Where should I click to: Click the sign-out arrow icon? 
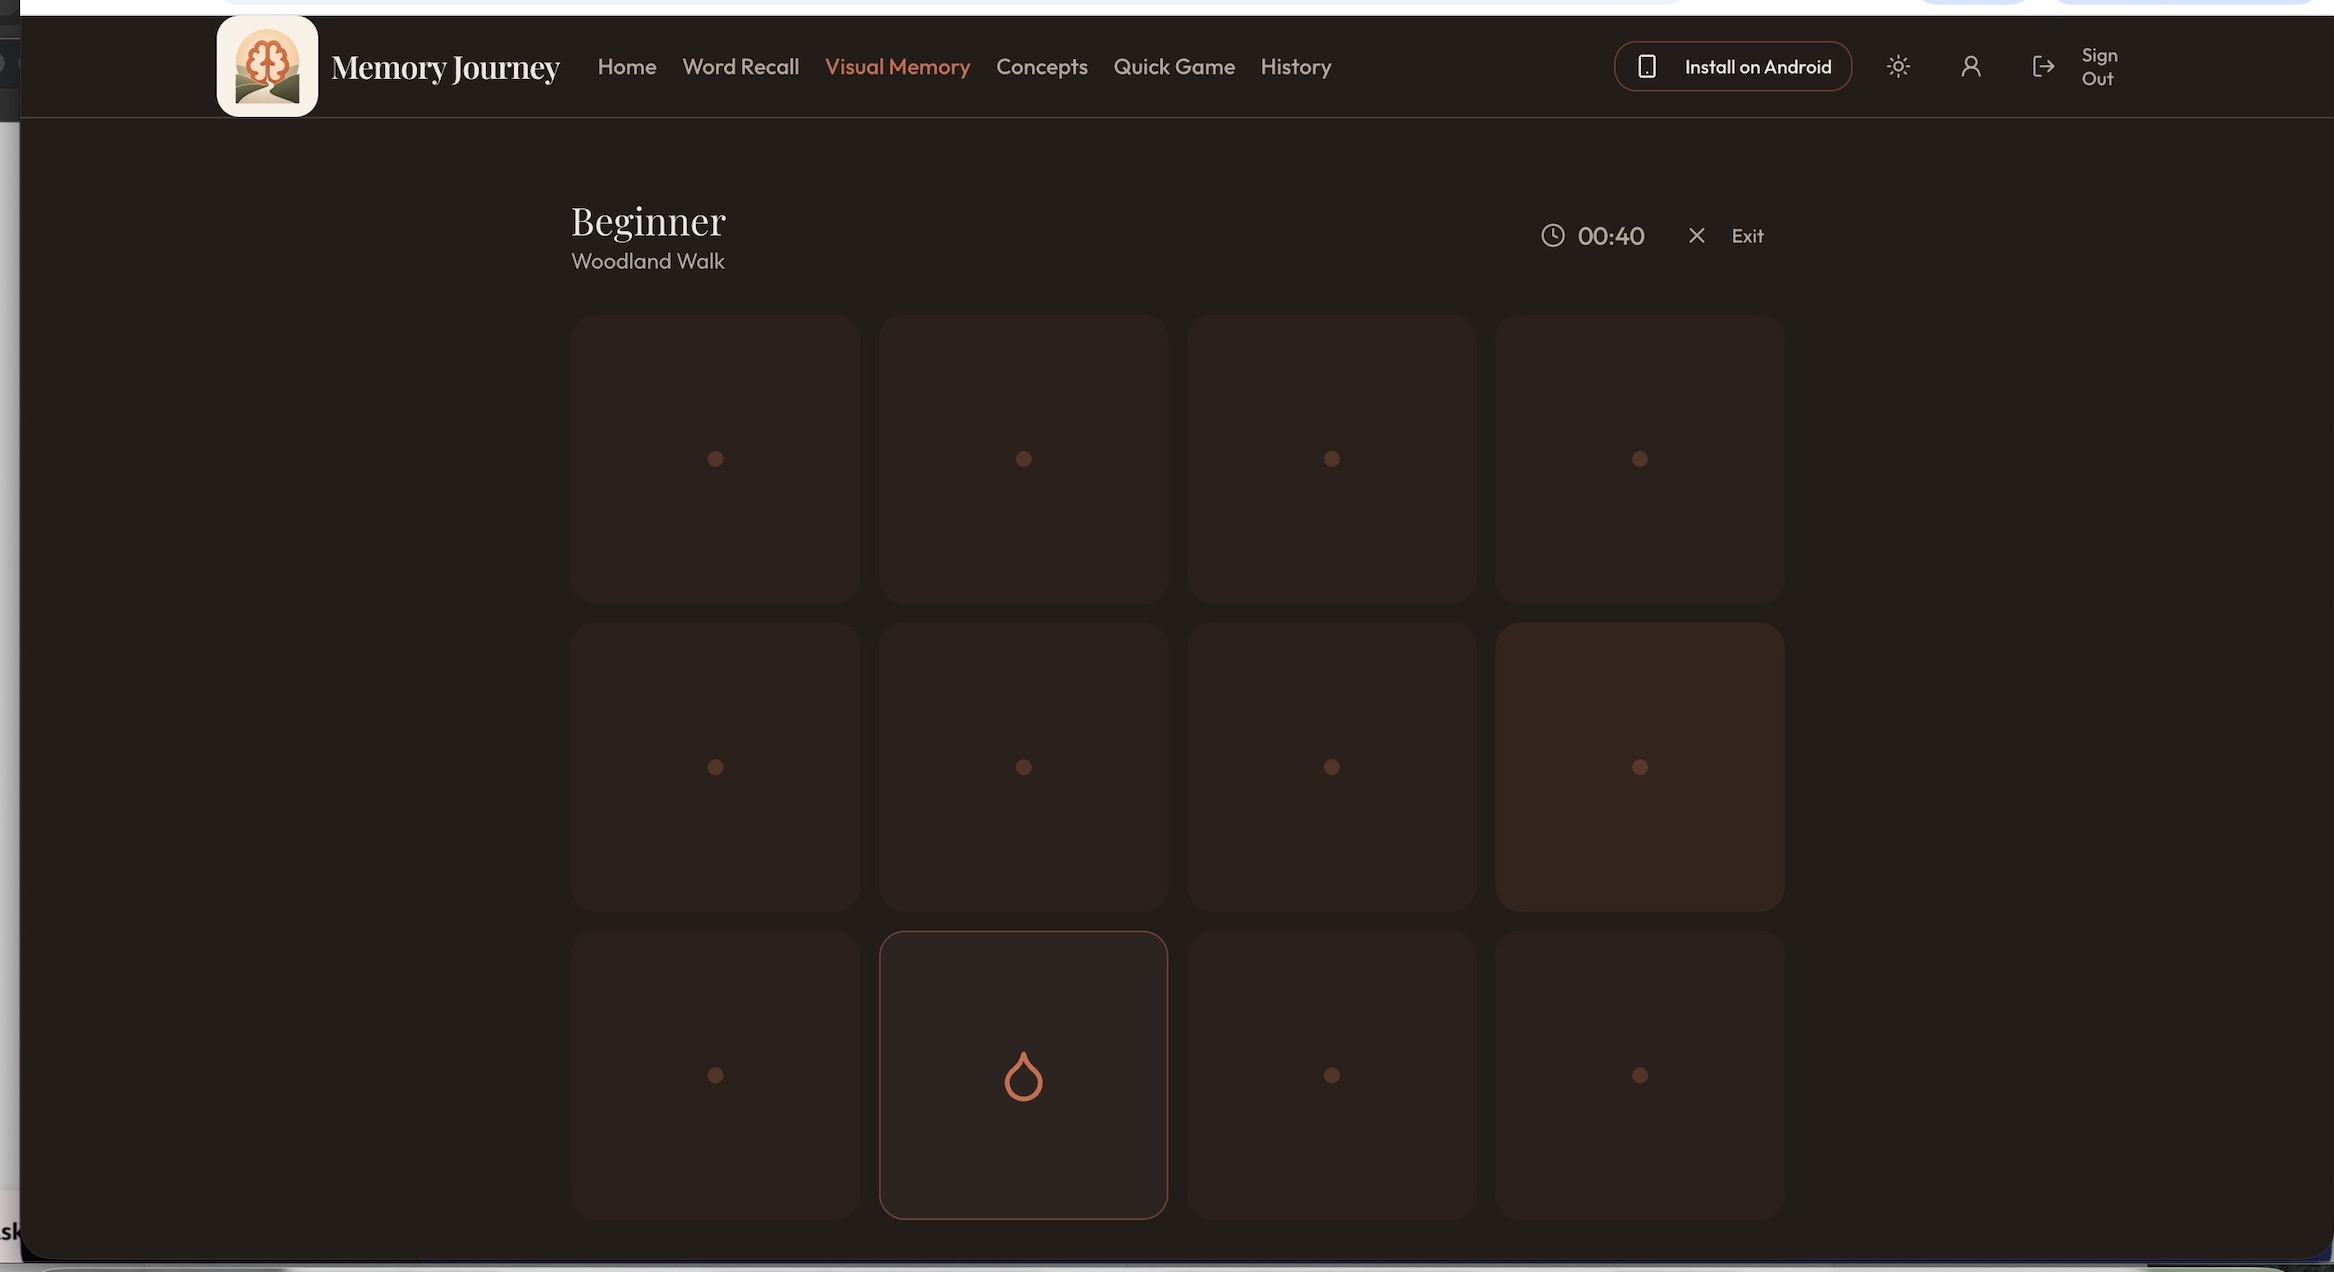2043,66
